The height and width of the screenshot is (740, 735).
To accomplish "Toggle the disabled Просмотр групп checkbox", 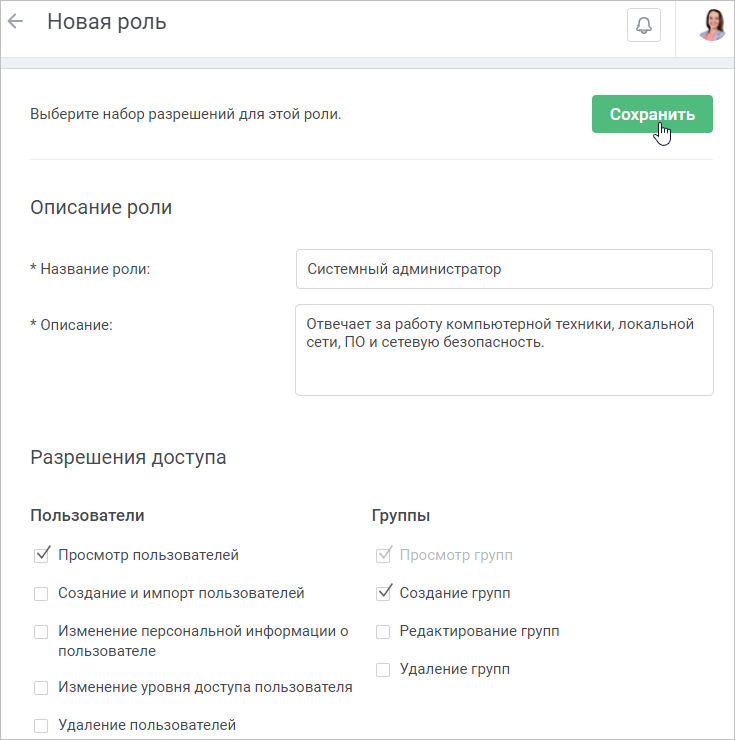I will pyautogui.click(x=383, y=555).
